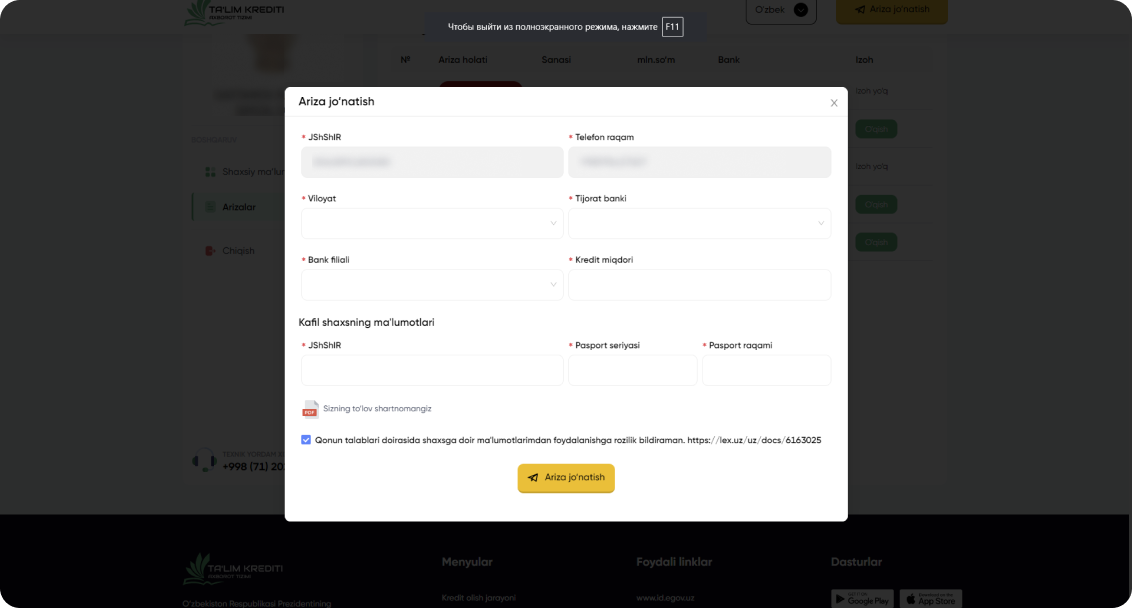
Task: Click the Menyular footer heading
Action: point(467,562)
